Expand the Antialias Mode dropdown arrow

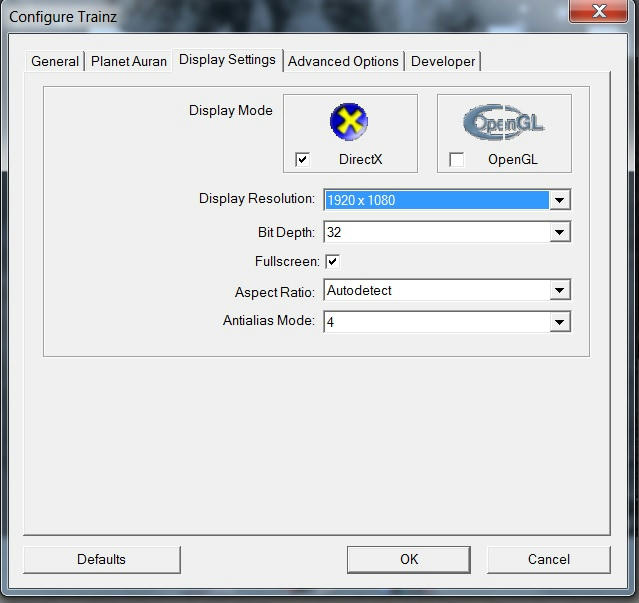tap(560, 322)
